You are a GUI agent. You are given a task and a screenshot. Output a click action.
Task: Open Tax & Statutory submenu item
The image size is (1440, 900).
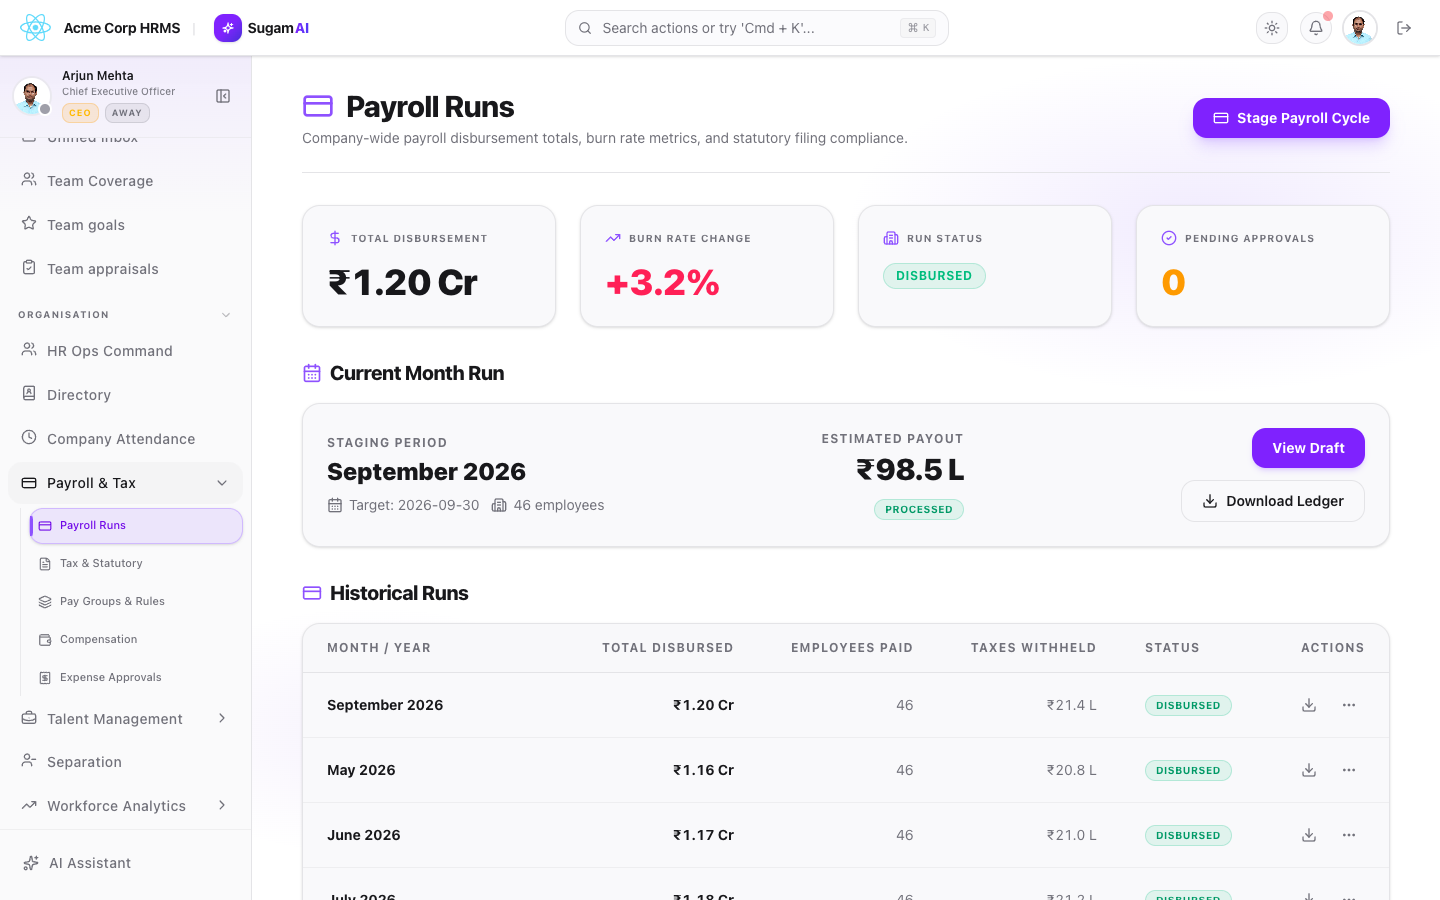(x=136, y=564)
